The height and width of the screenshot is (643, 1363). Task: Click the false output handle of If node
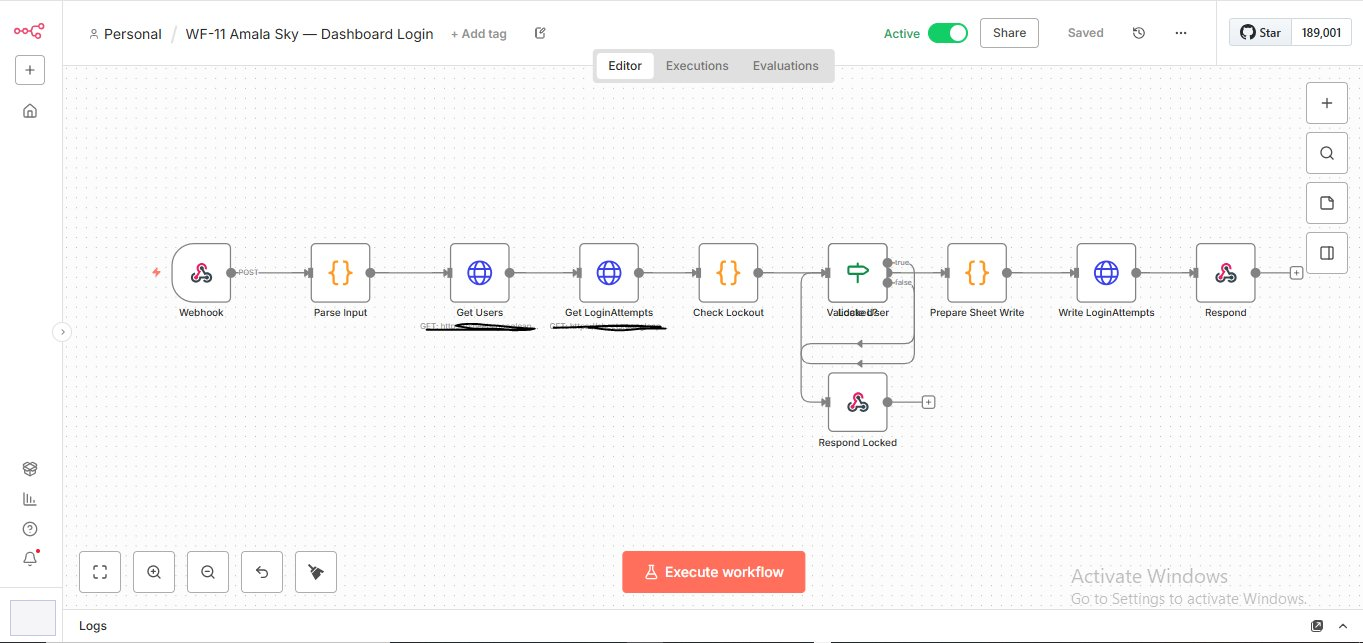pyautogui.click(x=888, y=283)
